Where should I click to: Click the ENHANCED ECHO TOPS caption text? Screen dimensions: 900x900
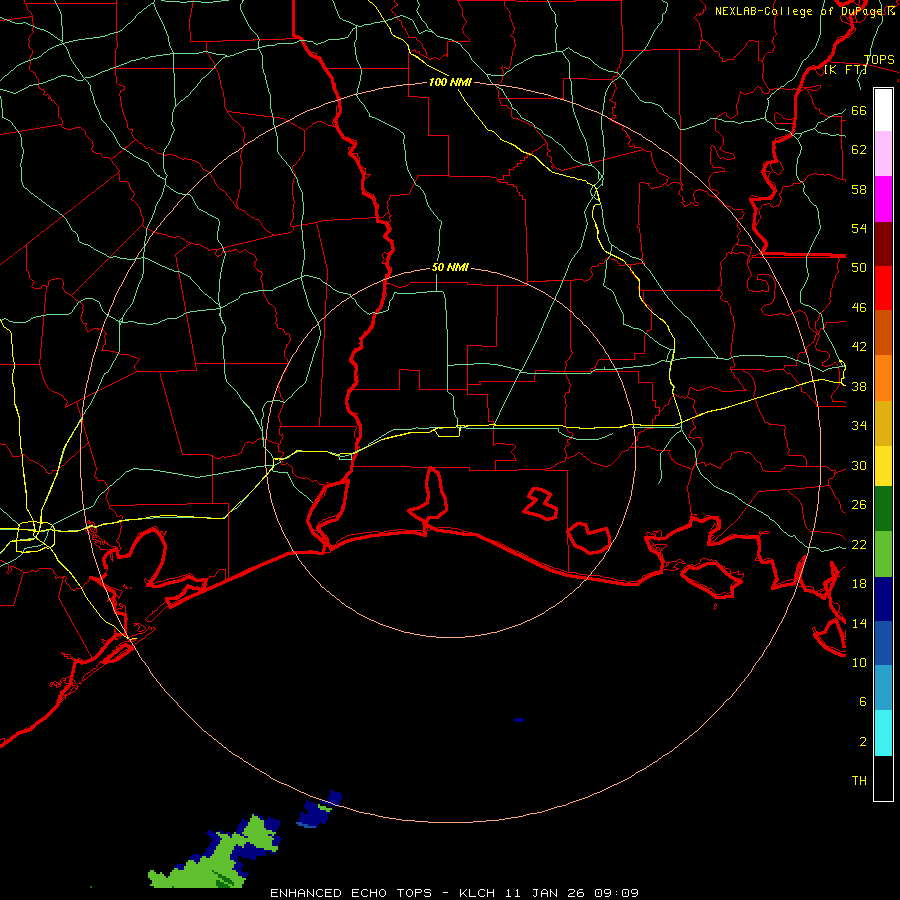(351, 893)
